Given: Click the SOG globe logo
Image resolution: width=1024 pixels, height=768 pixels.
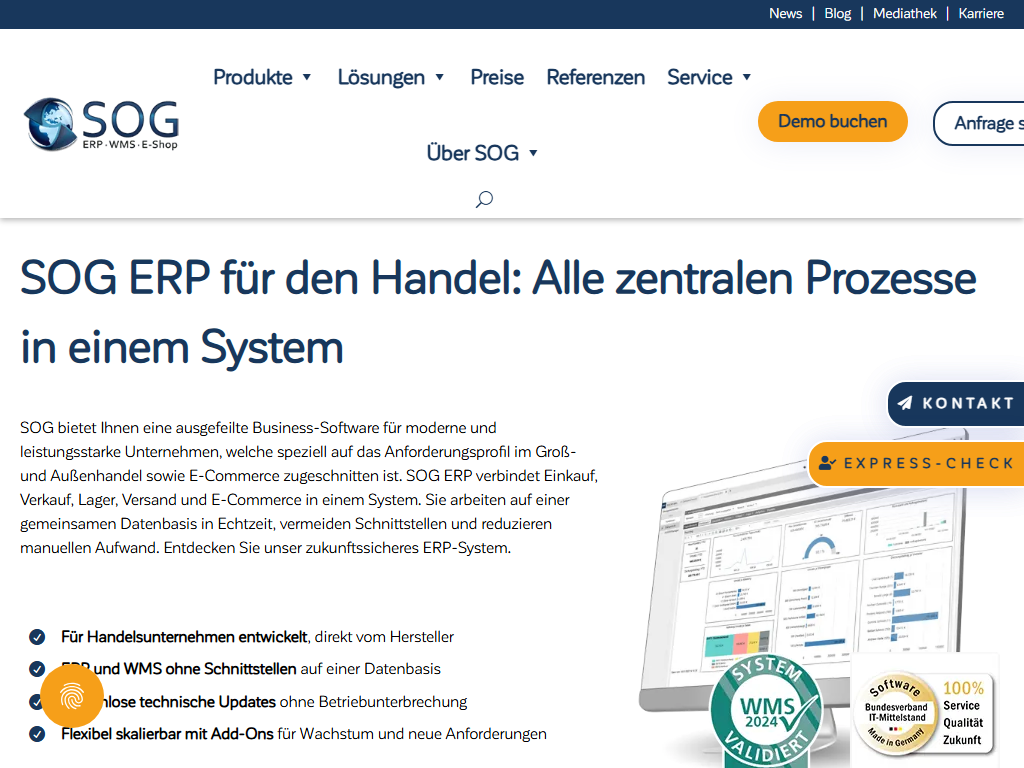Looking at the screenshot, I should pyautogui.click(x=101, y=124).
